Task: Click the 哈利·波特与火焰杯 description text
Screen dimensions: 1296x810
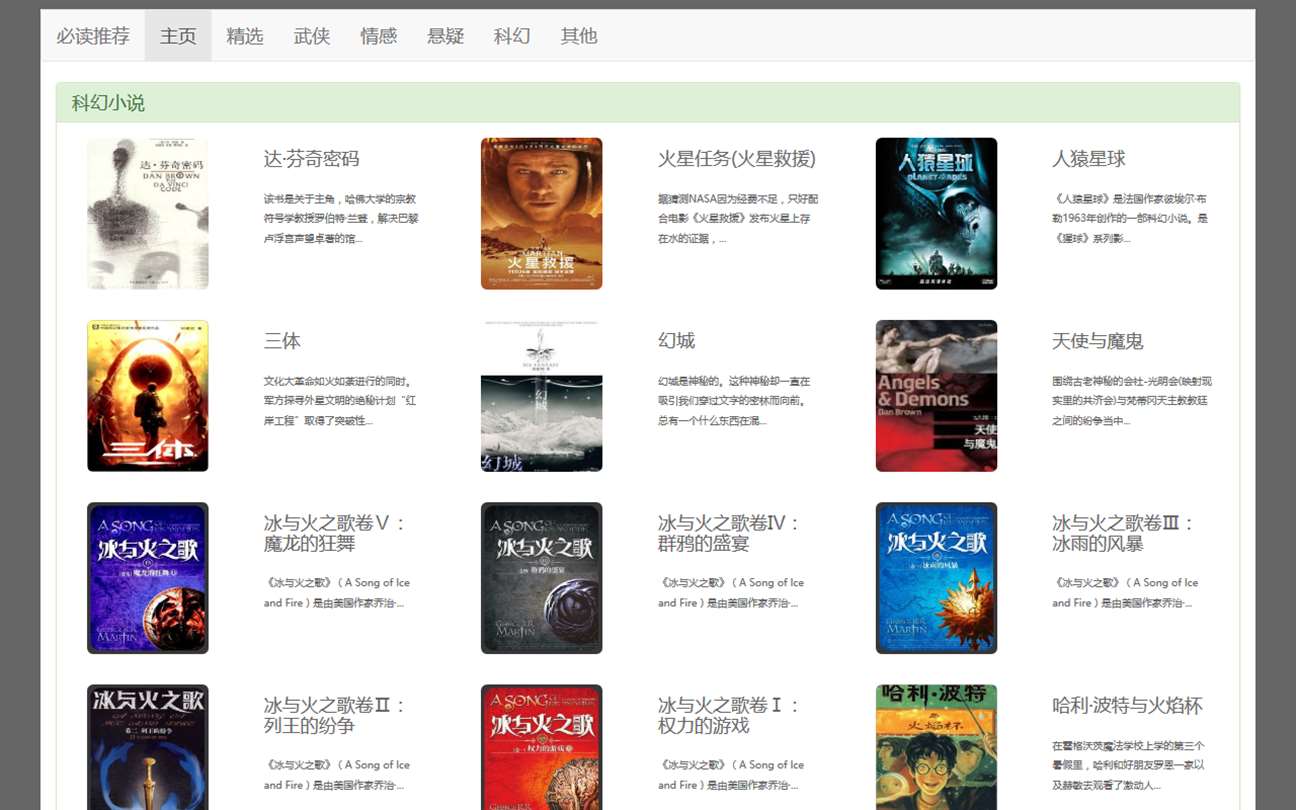Action: [x=1128, y=765]
